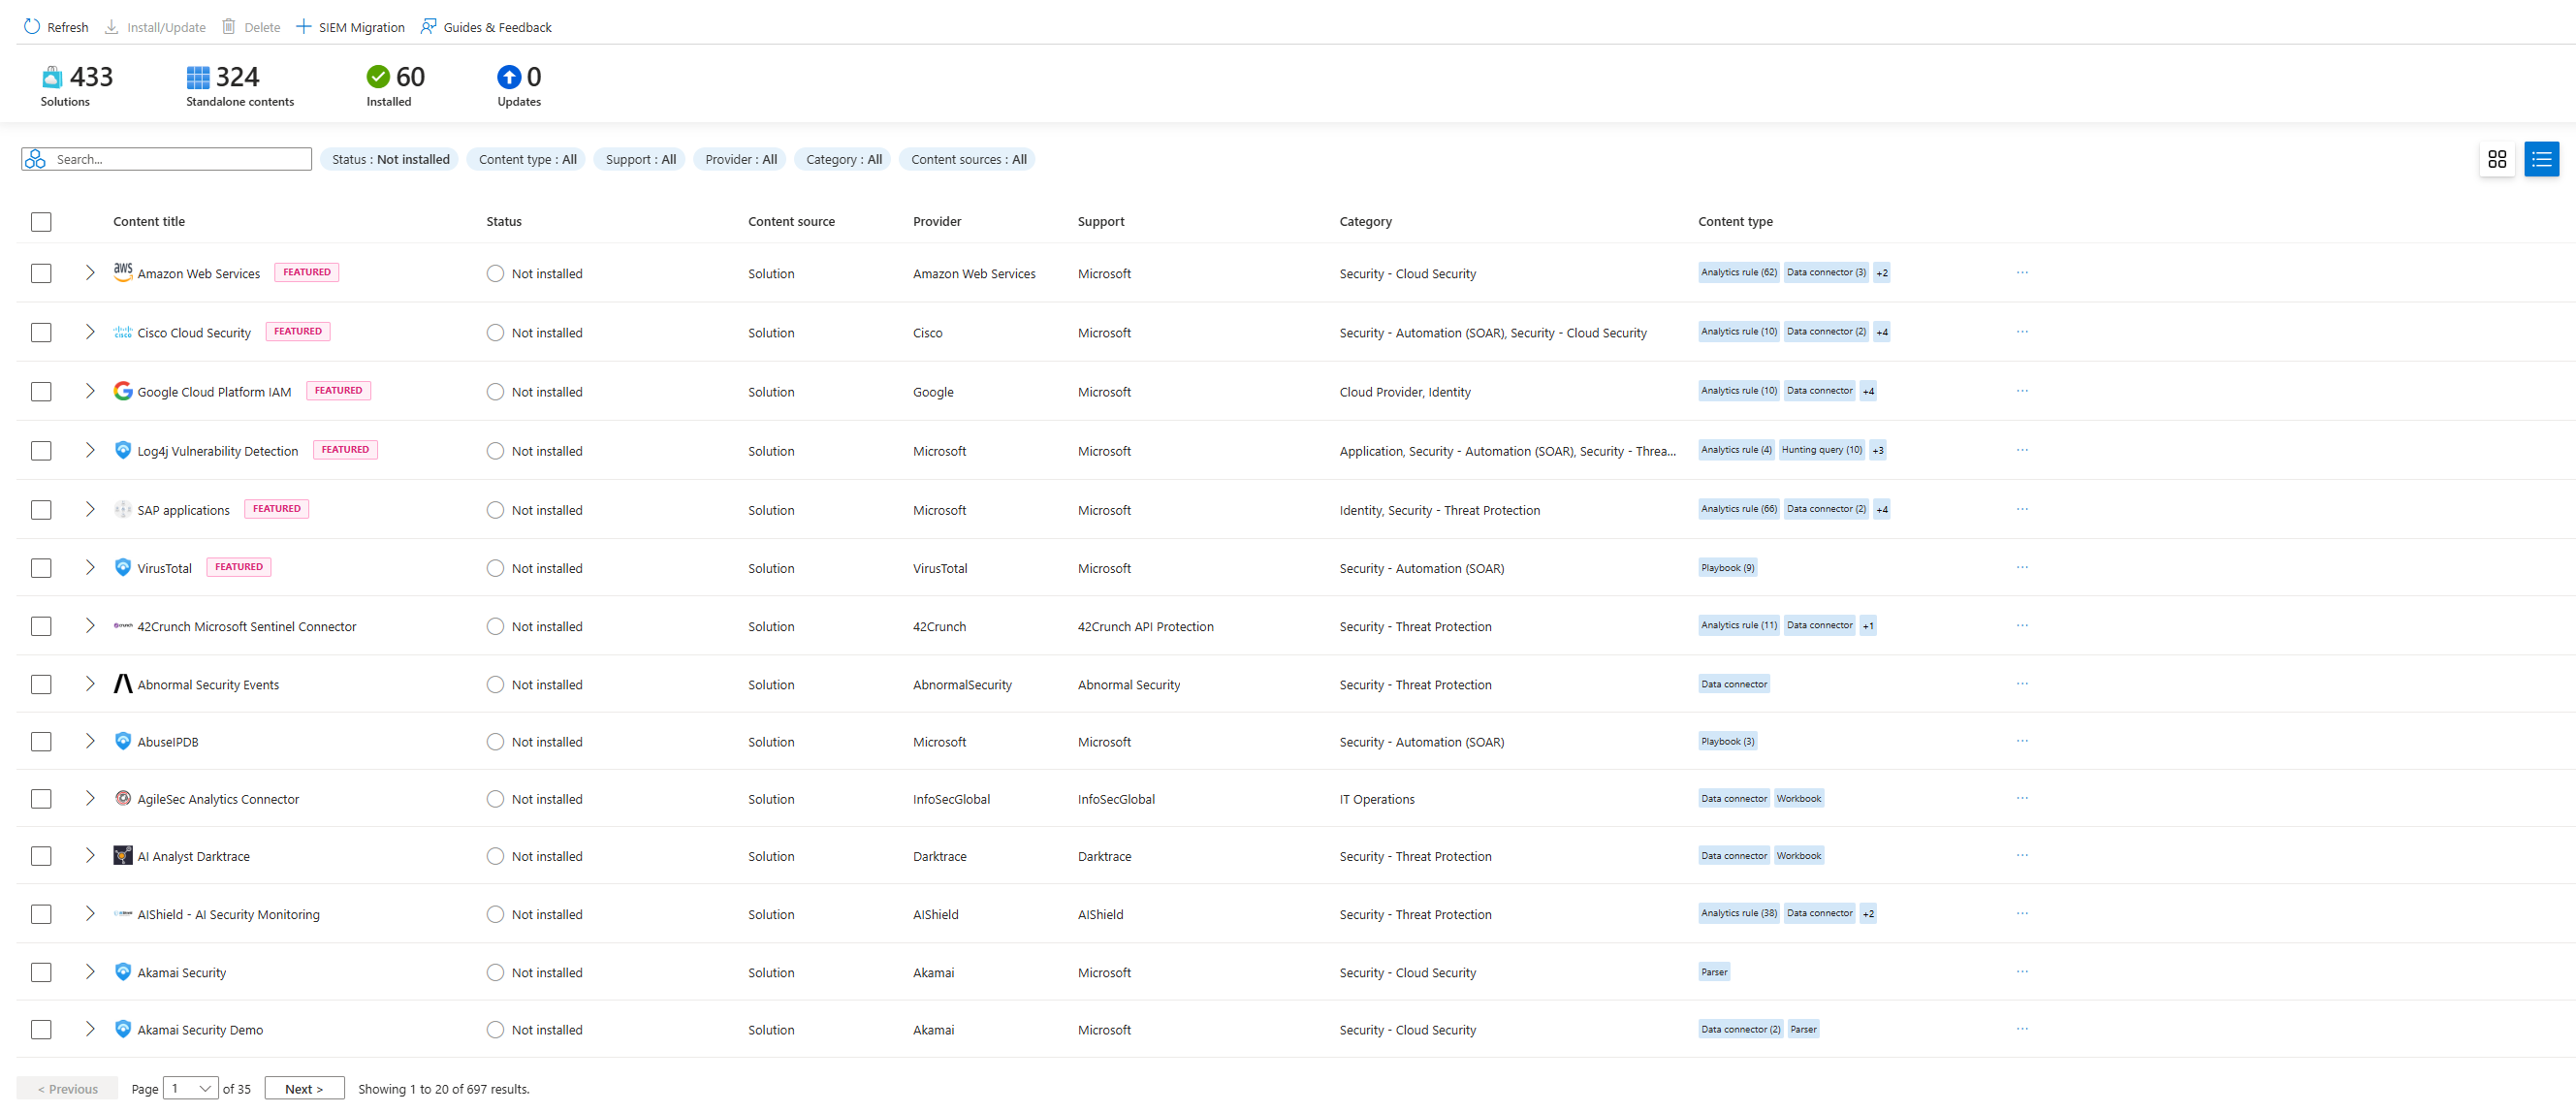This screenshot has width=2576, height=1113.
Task: Open the Category : All filter
Action: [843, 159]
